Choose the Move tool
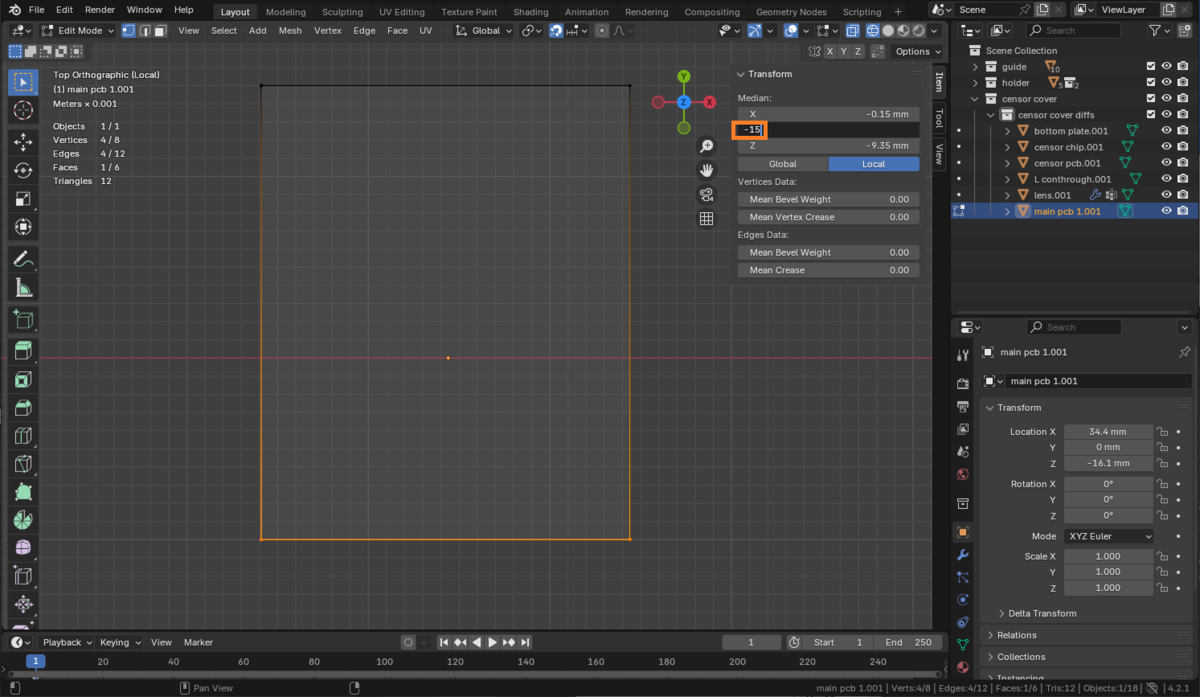Image resolution: width=1200 pixels, height=697 pixels. (x=23, y=143)
